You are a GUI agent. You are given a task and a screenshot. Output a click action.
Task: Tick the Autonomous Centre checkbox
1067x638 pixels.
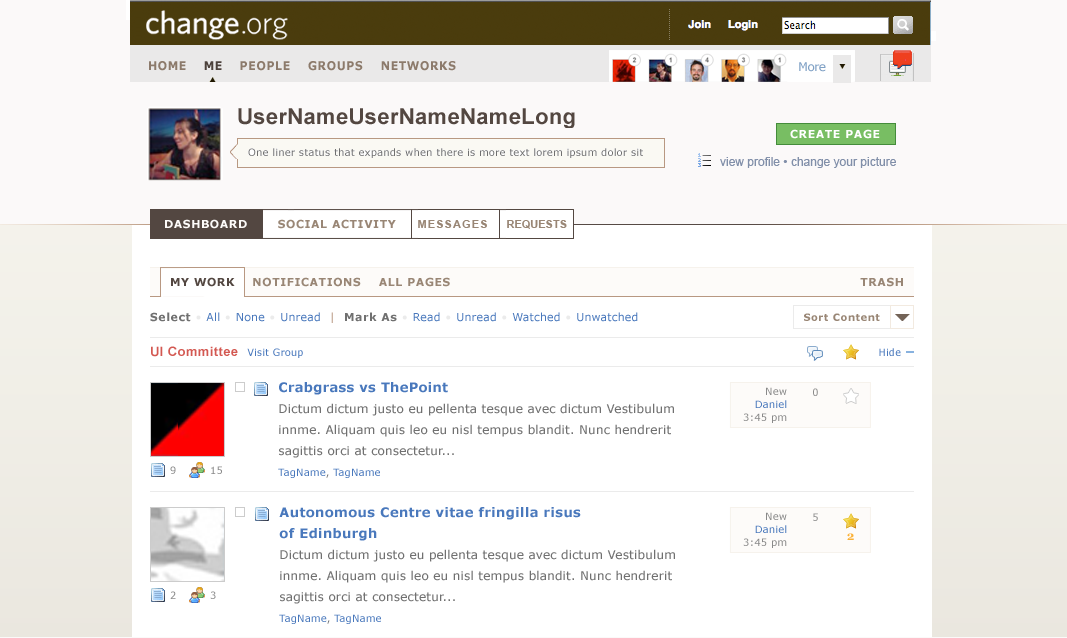240,512
